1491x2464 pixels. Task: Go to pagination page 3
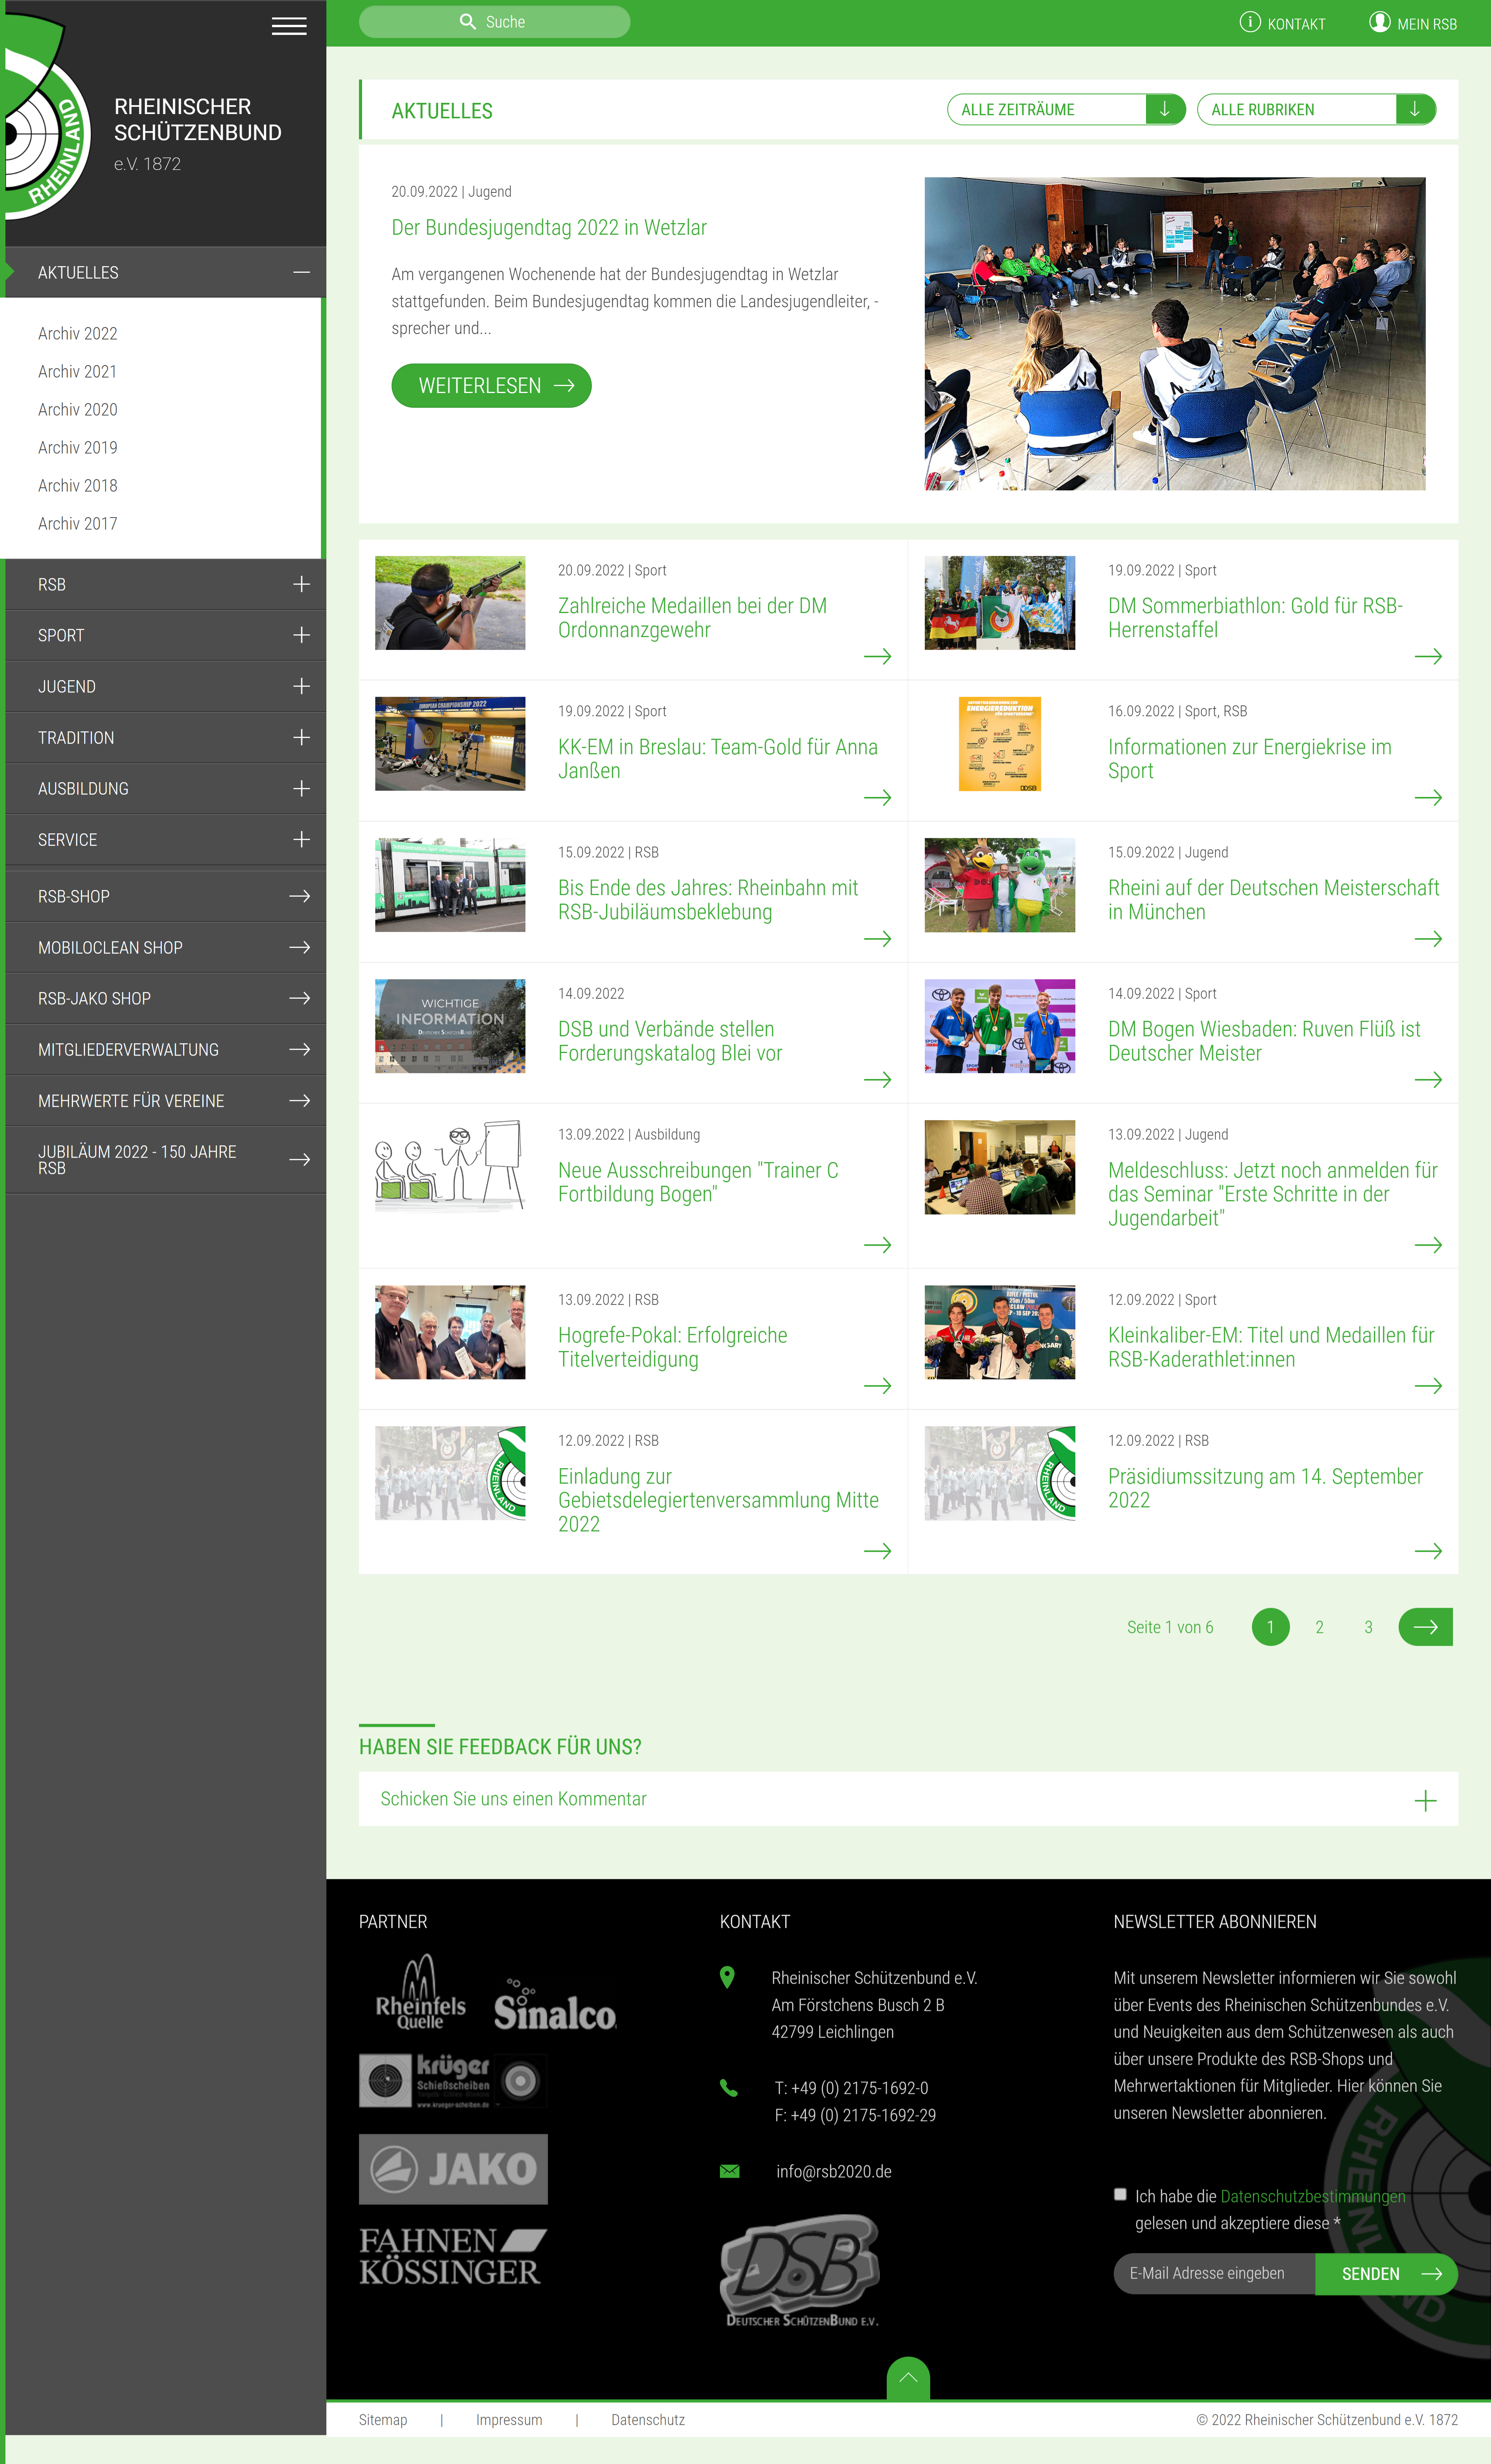1368,1627
